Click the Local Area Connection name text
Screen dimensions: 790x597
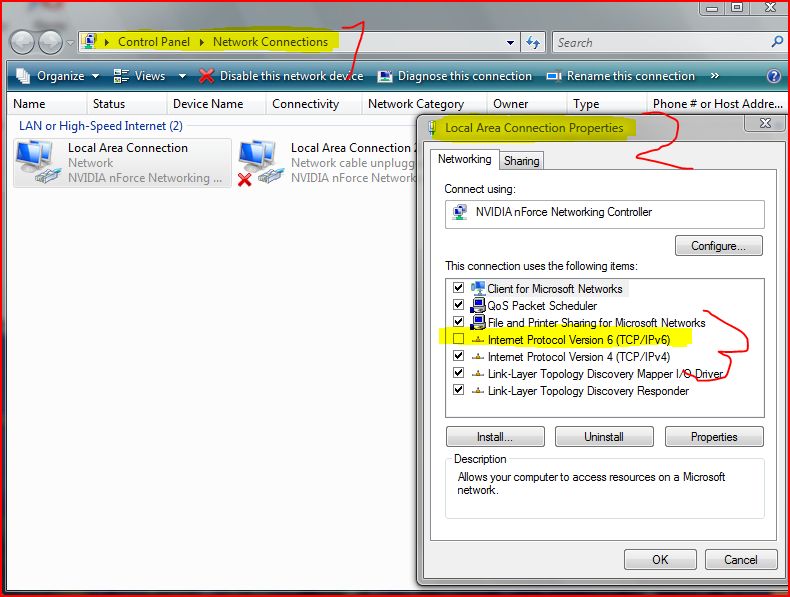click(x=128, y=148)
